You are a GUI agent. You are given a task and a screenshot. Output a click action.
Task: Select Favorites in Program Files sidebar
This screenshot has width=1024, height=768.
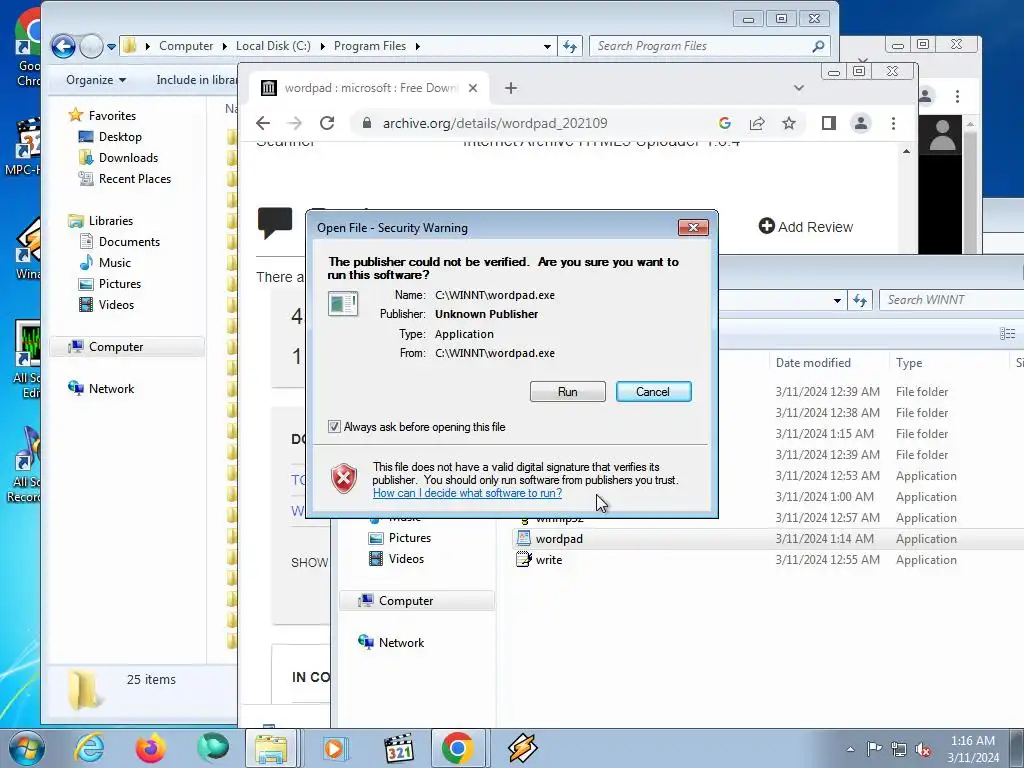tap(112, 116)
